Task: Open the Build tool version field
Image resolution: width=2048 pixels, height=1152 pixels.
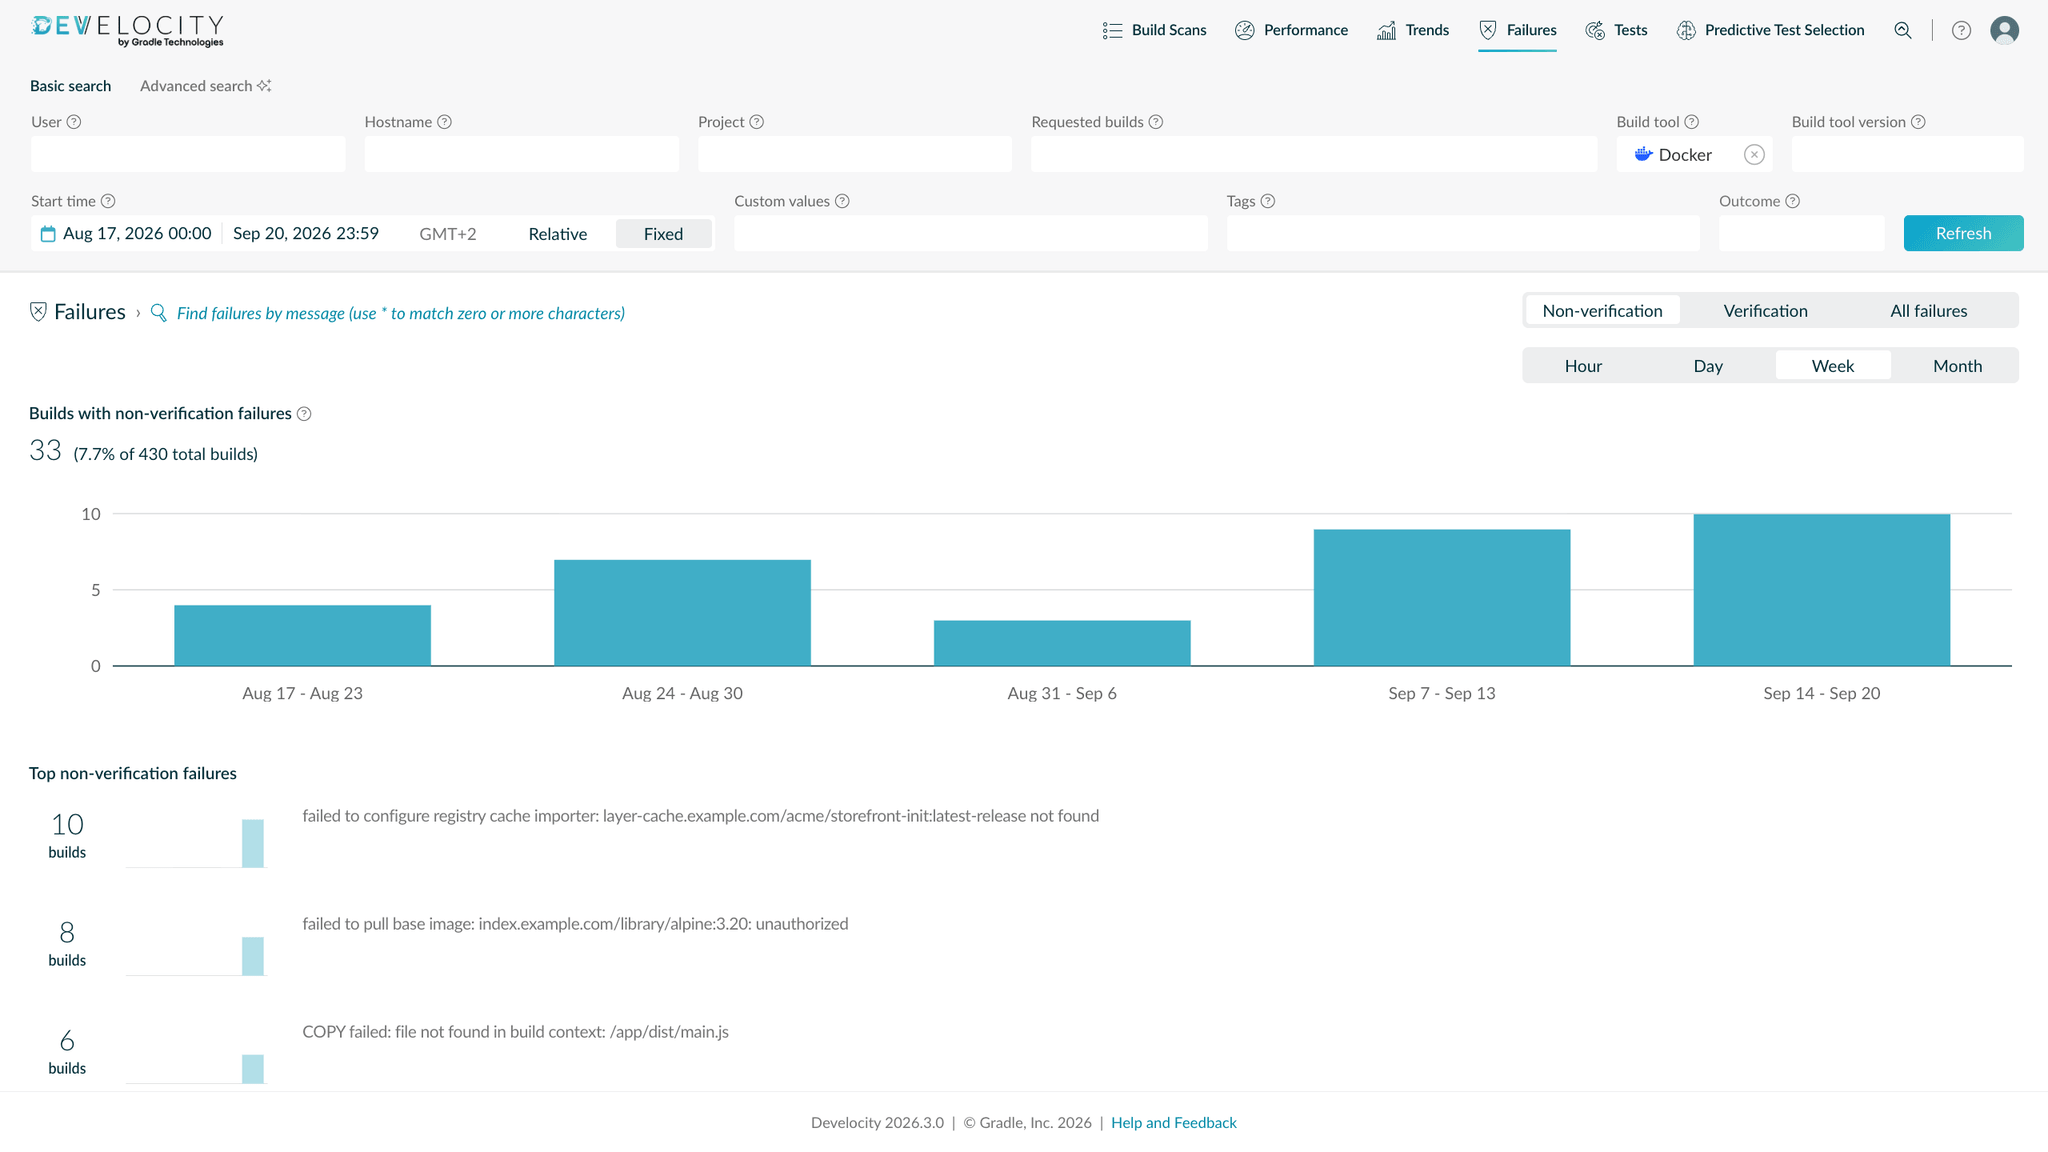Action: click(x=1908, y=154)
